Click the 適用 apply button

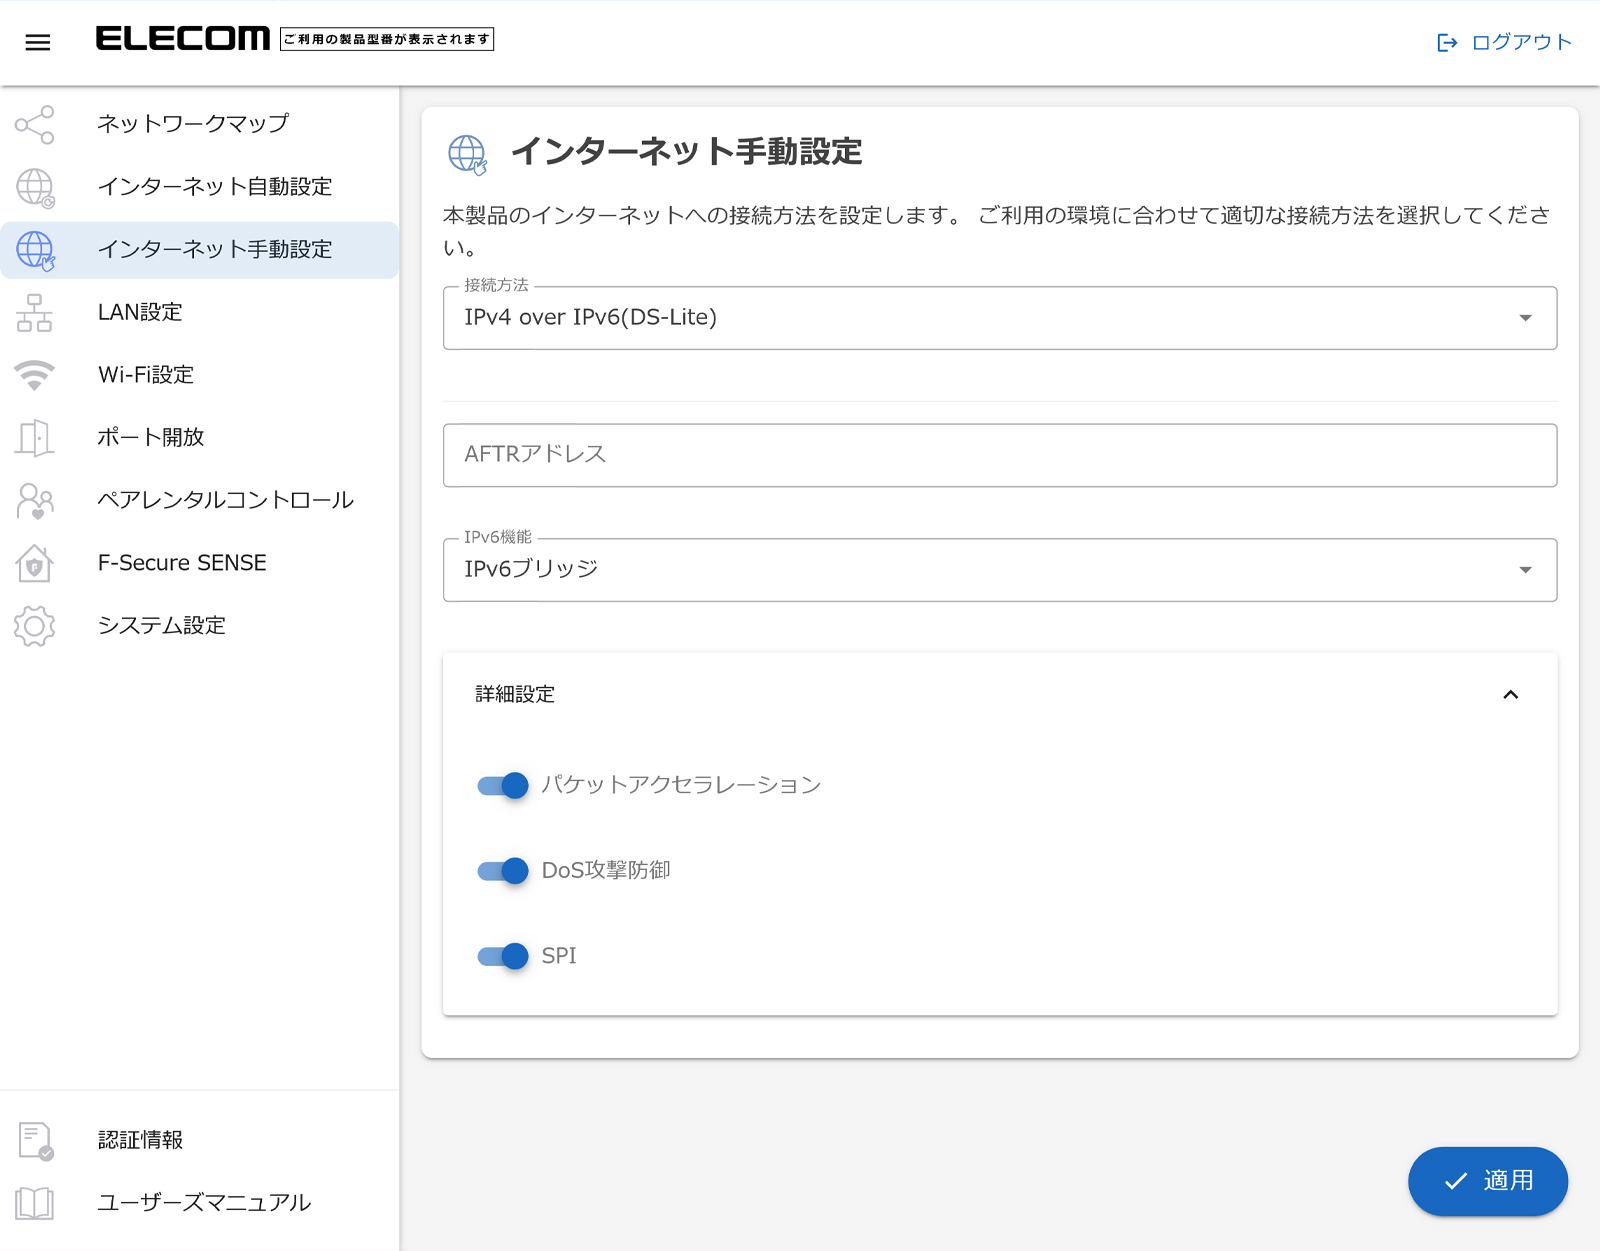click(x=1488, y=1182)
